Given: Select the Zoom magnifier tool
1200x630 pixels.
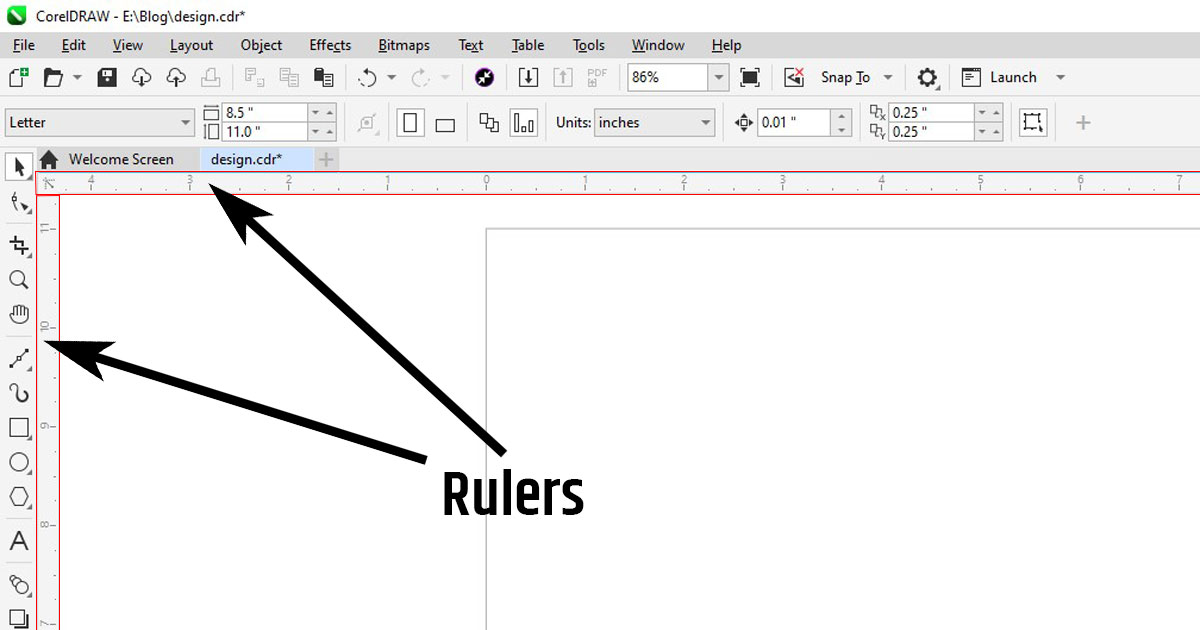Looking at the screenshot, I should coord(18,280).
